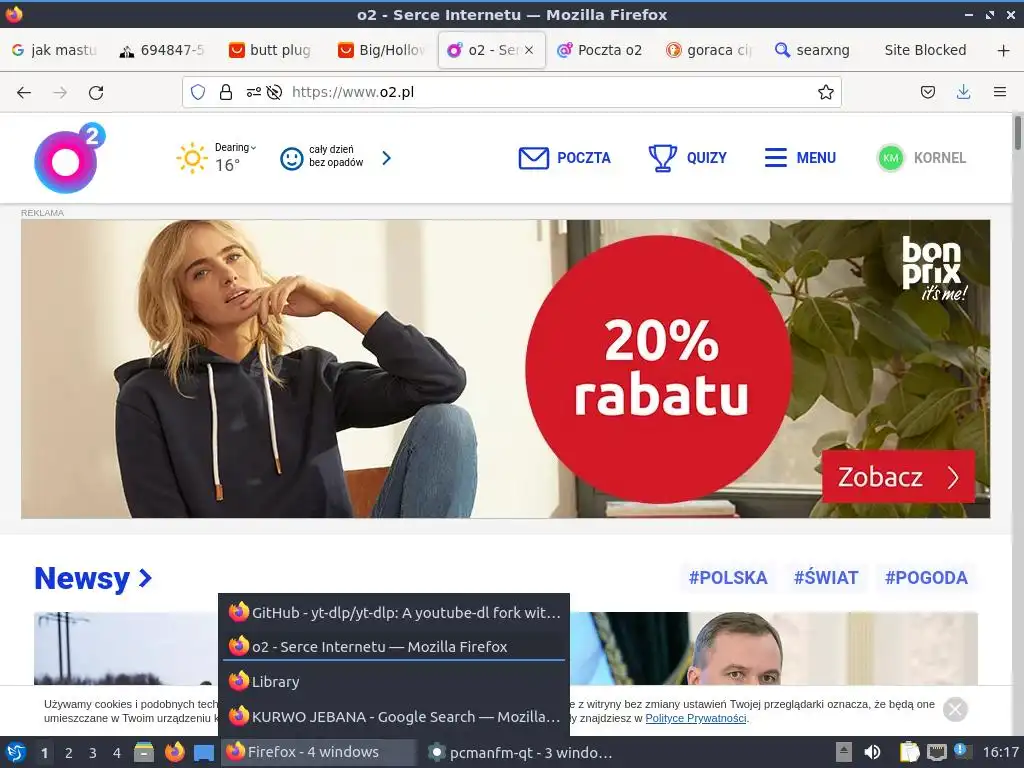The width and height of the screenshot is (1024, 768).
Task: Select the Google Search window entry
Action: [x=394, y=716]
